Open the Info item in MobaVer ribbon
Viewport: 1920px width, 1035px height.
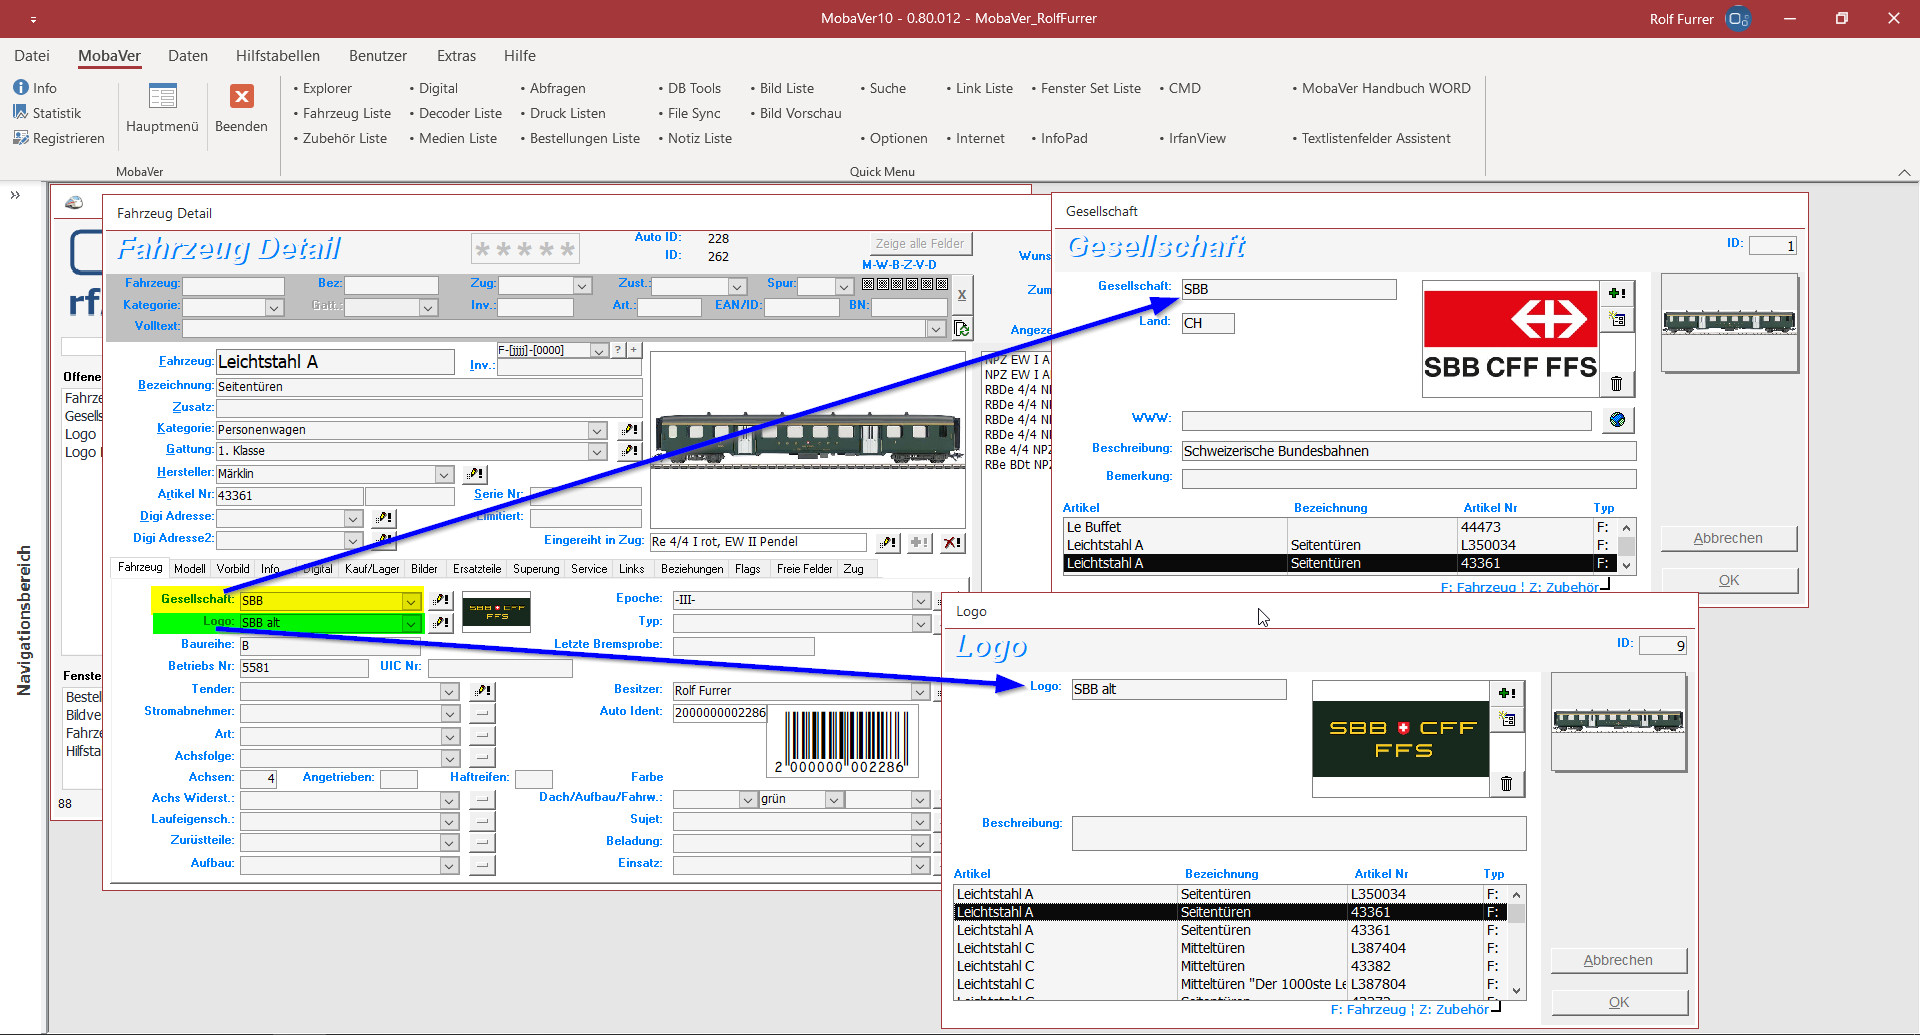pos(35,88)
